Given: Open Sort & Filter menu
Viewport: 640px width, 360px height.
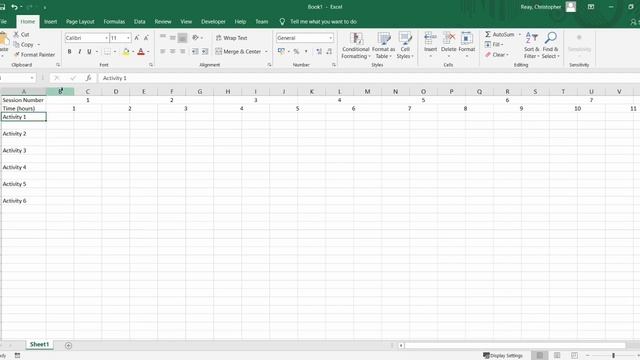Looking at the screenshot, I should click(531, 45).
